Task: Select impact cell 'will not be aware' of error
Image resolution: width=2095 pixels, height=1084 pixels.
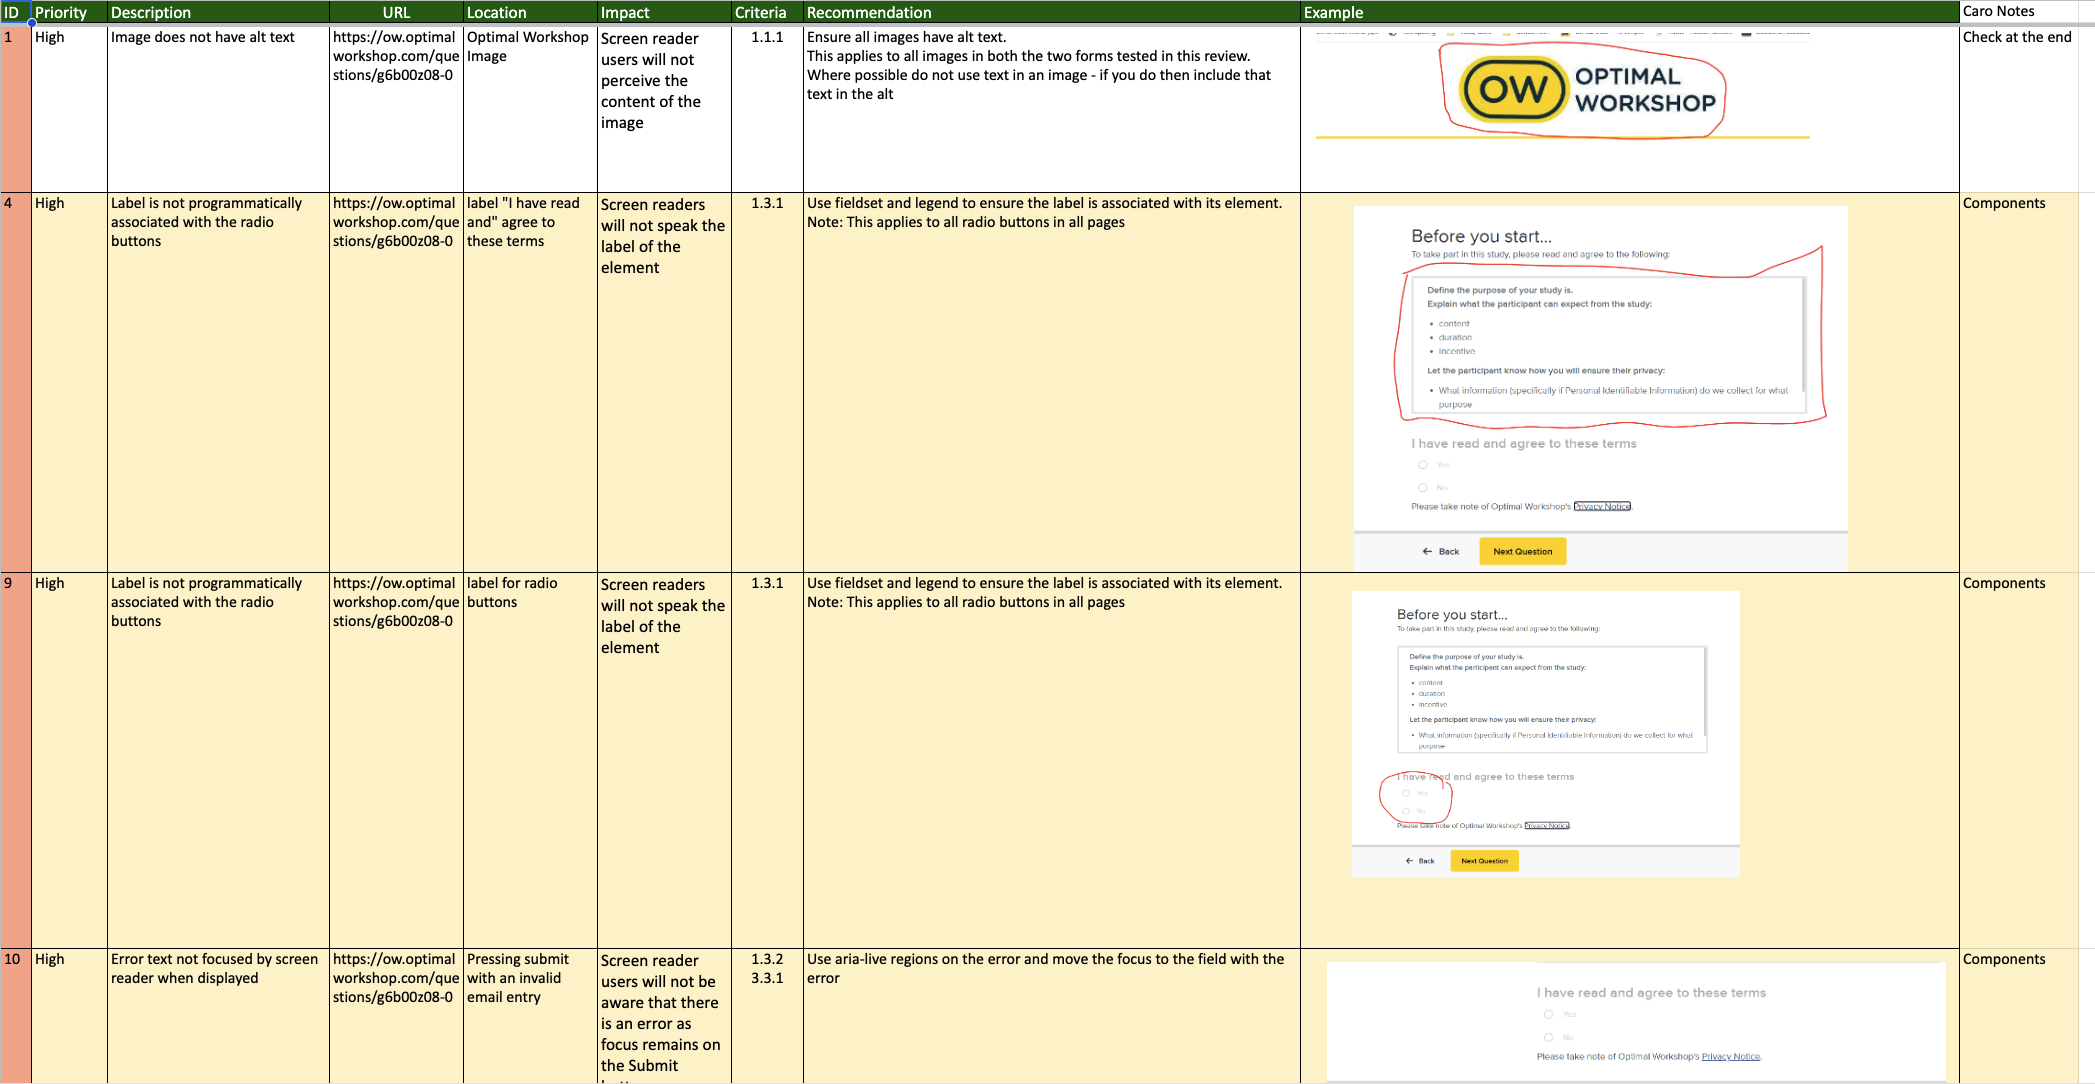Action: point(664,1016)
